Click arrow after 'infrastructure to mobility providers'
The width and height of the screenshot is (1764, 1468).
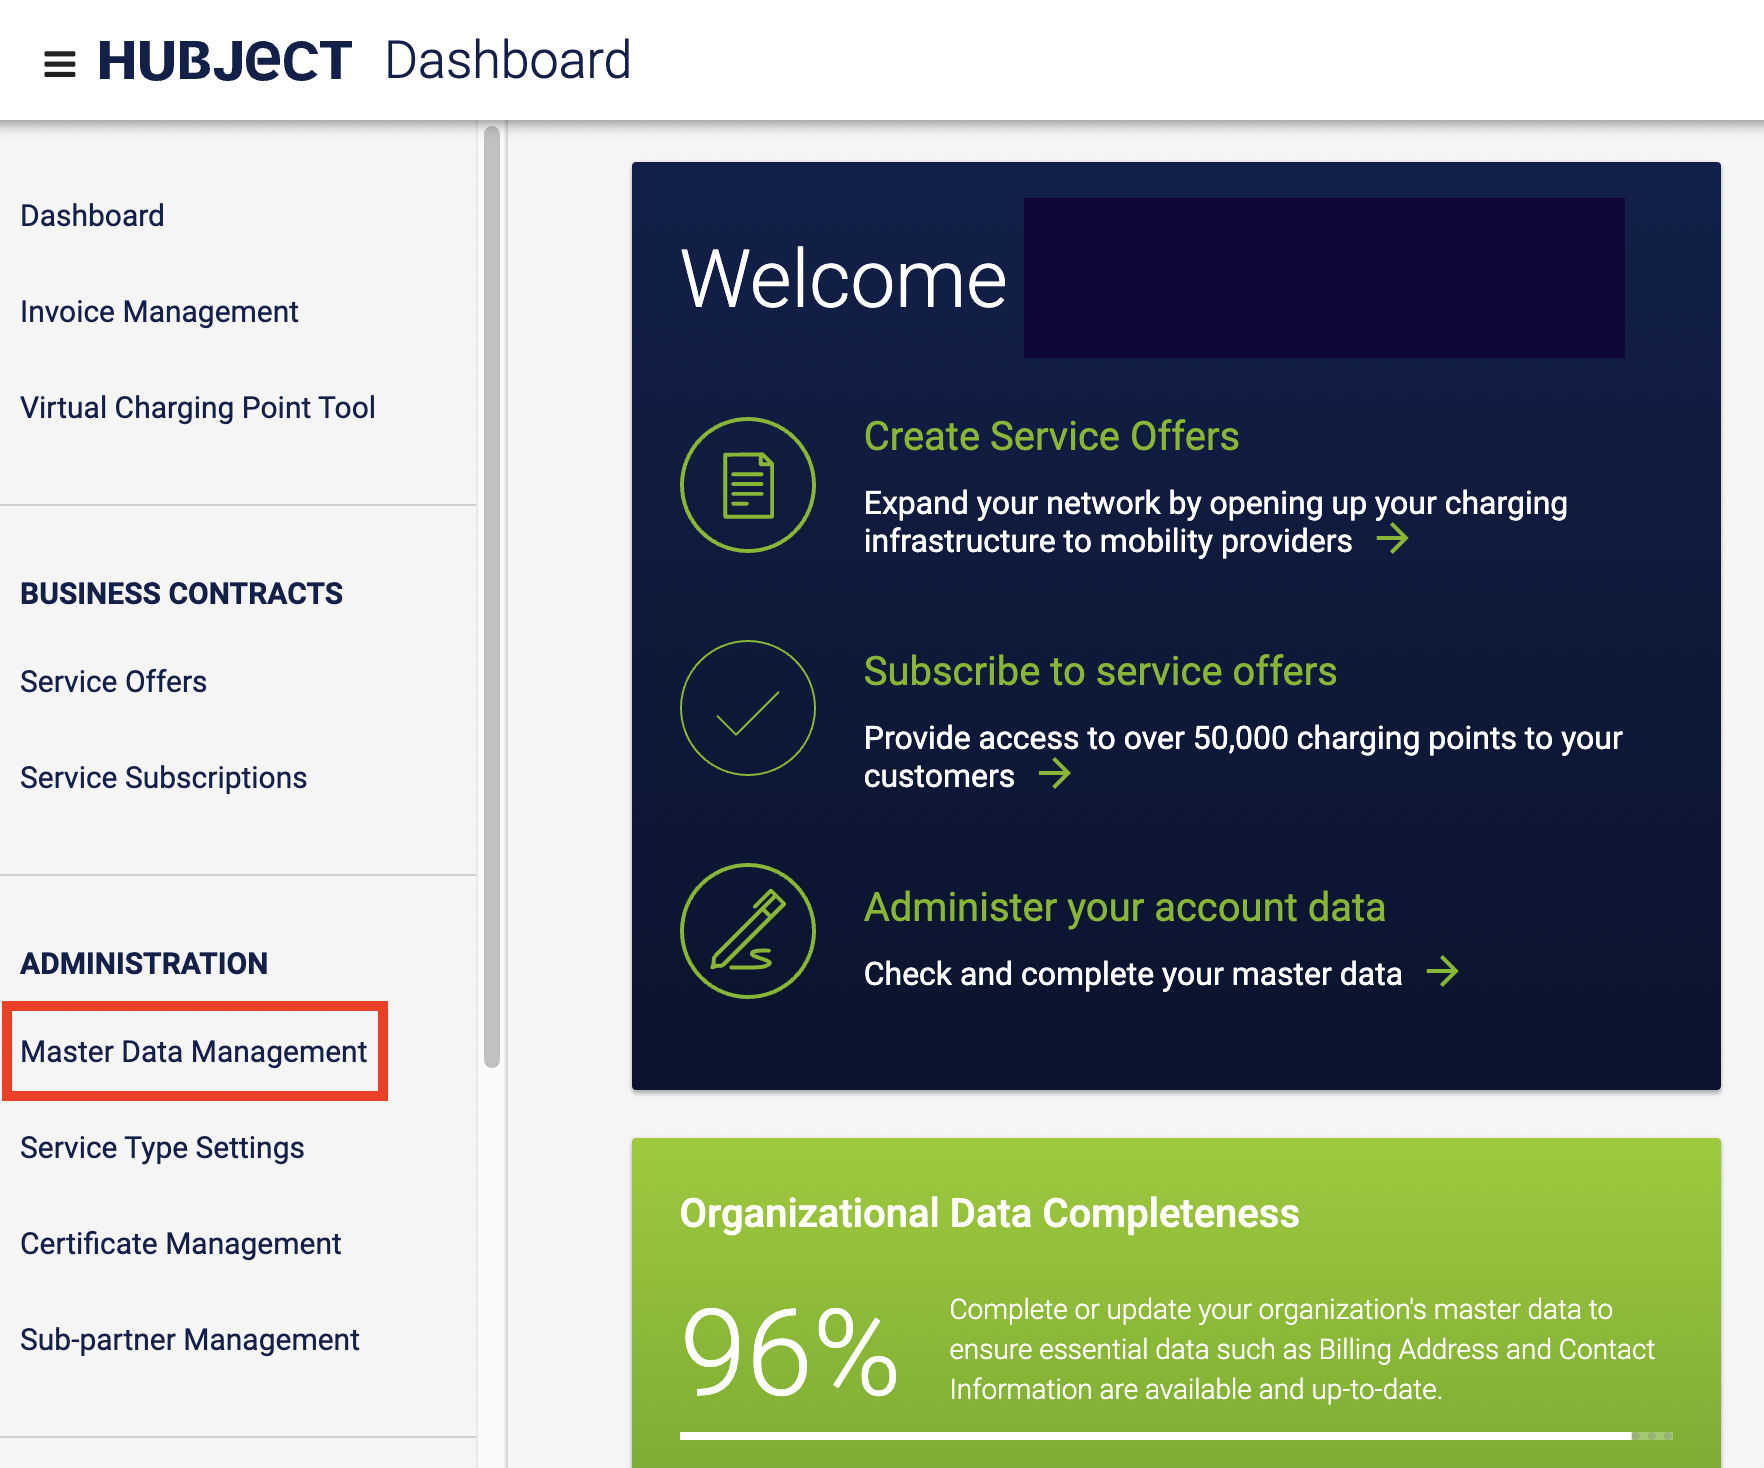pos(1392,540)
